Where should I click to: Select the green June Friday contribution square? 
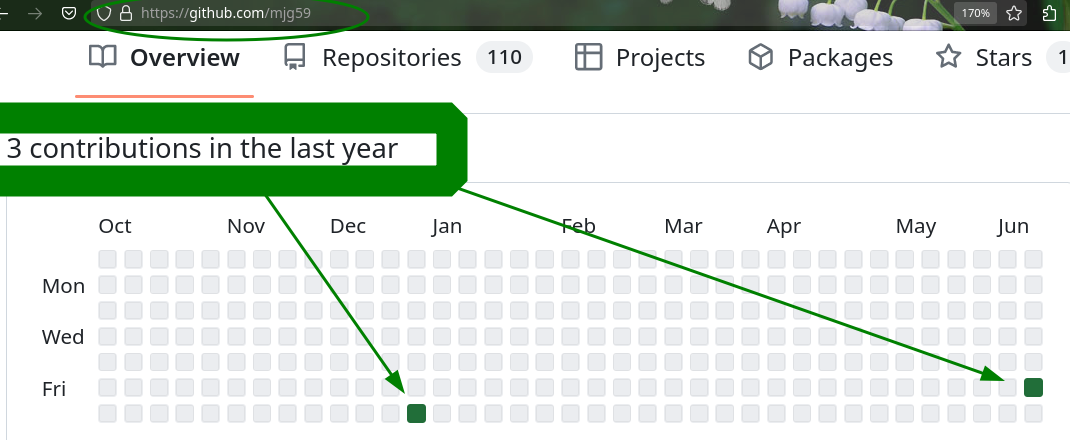(x=1033, y=387)
